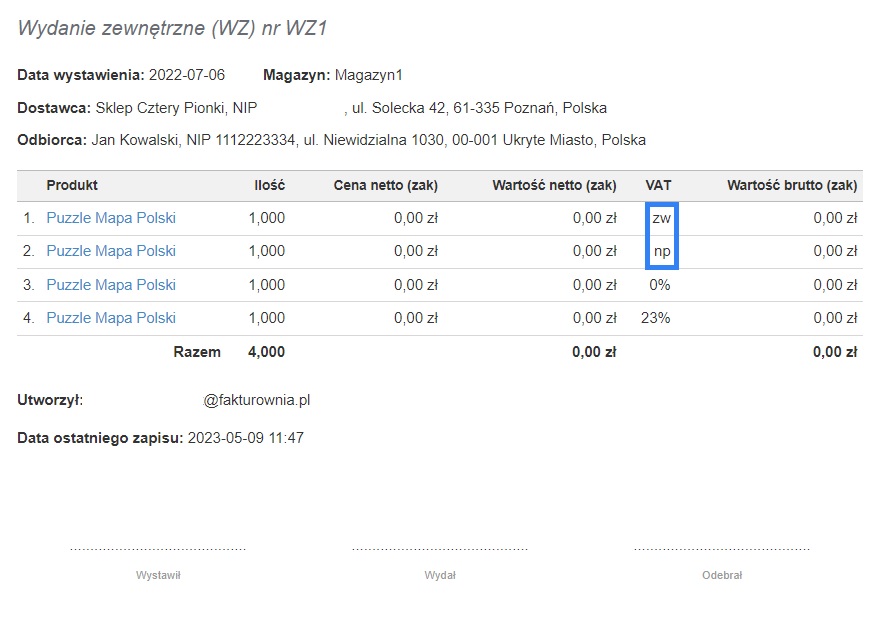Click the "Magazyn:" label

297,75
